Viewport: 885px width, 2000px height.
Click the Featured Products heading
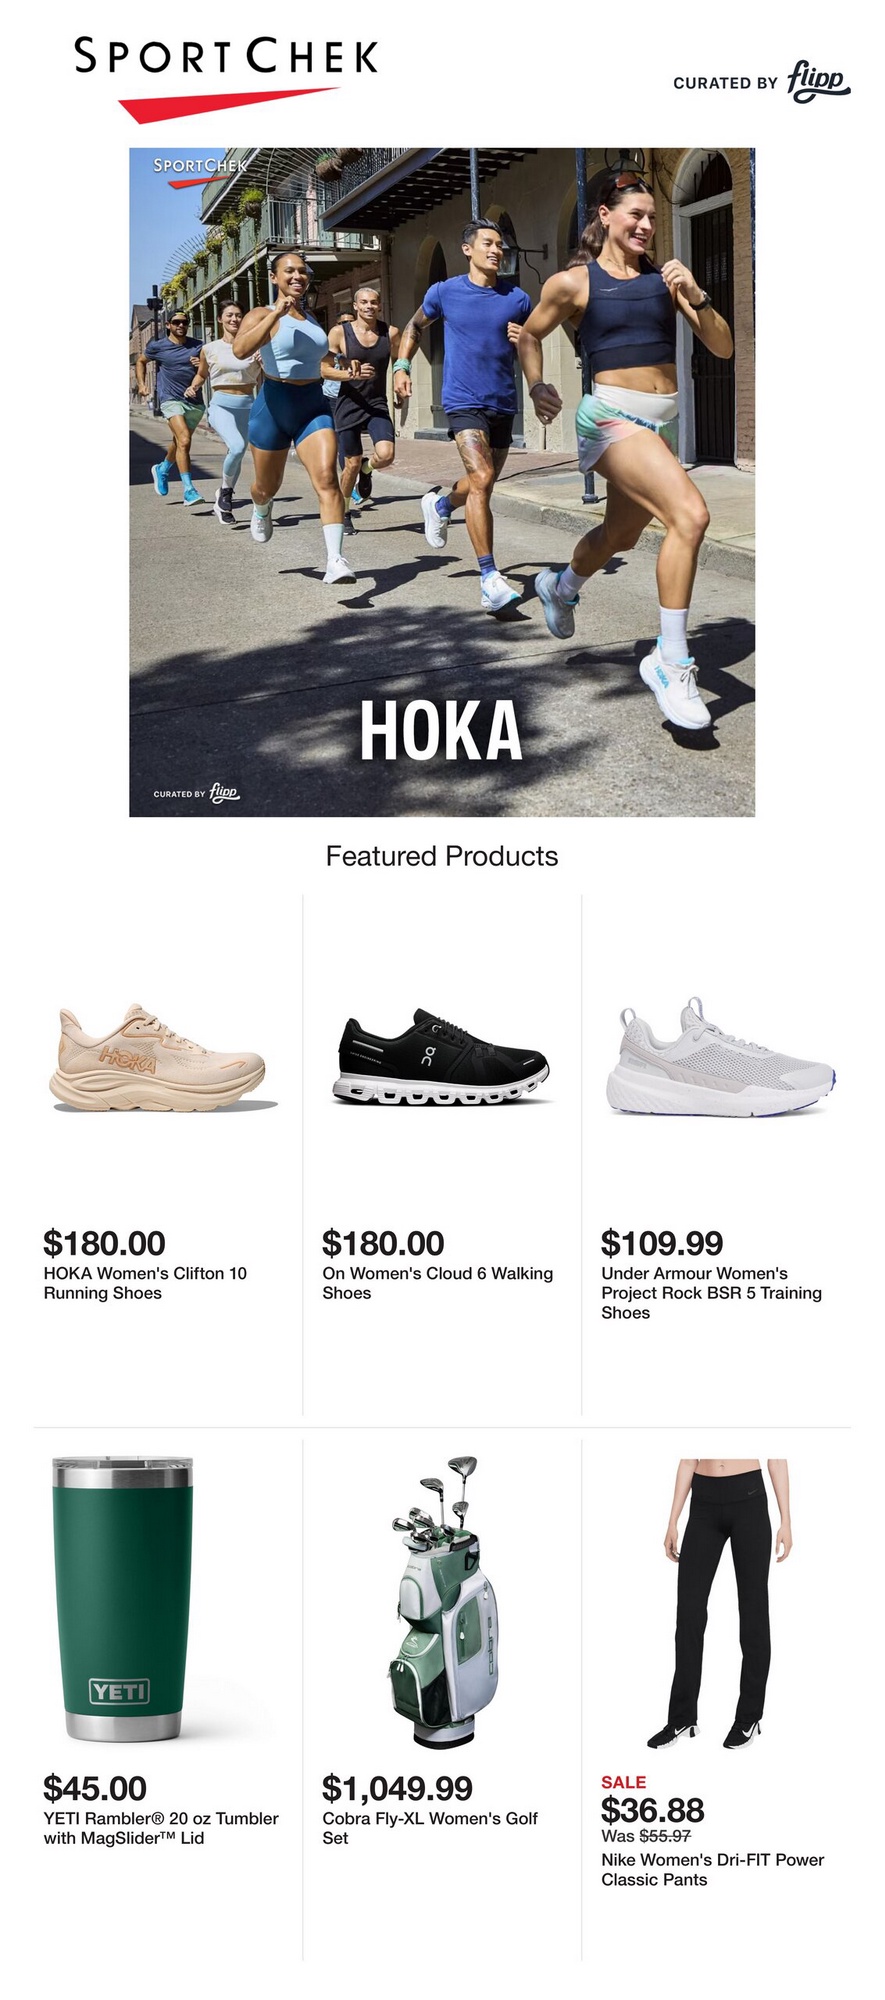coord(442,856)
